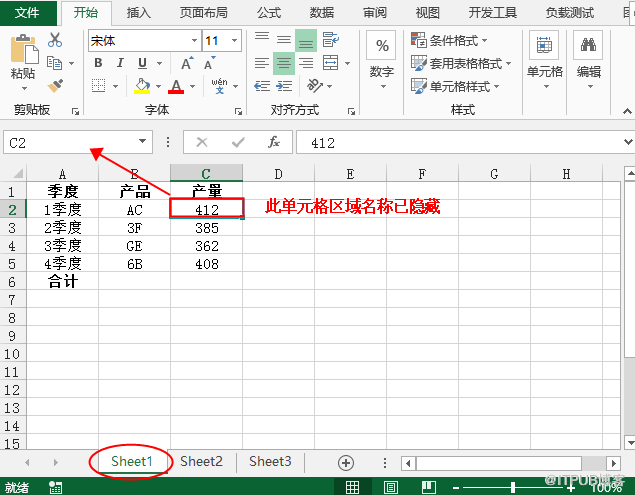Open Cell Styles menu
The image size is (635, 495).
(x=455, y=86)
